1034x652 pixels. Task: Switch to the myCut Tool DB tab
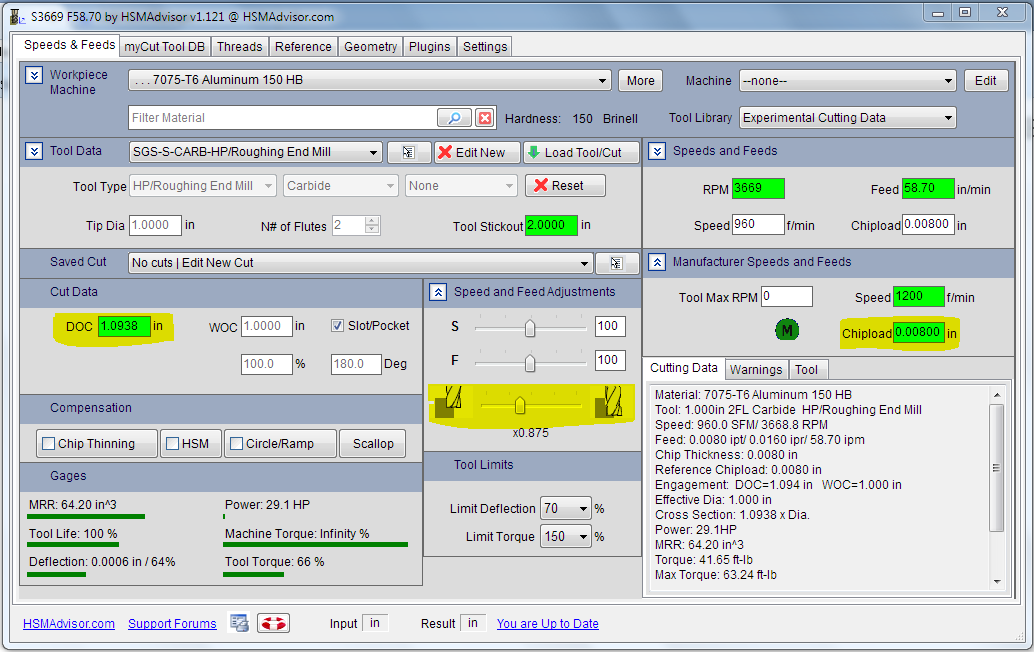(x=164, y=46)
